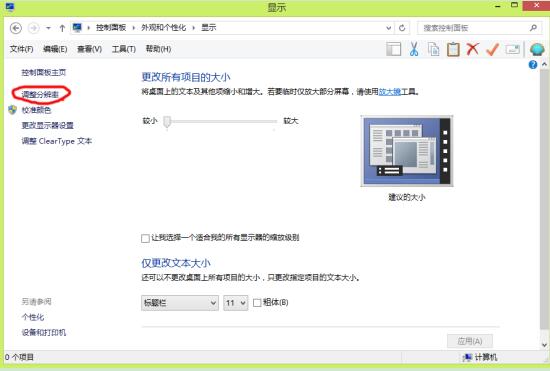This screenshot has height=371, width=550.
Task: Open 调整 ClearType 文本 link
Action: [57, 141]
